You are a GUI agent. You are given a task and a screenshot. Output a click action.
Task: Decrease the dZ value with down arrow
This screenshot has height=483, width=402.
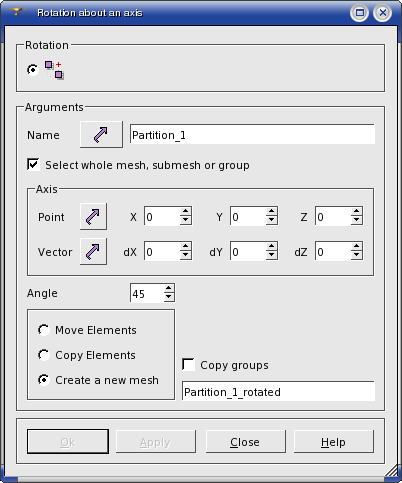[x=357, y=255]
